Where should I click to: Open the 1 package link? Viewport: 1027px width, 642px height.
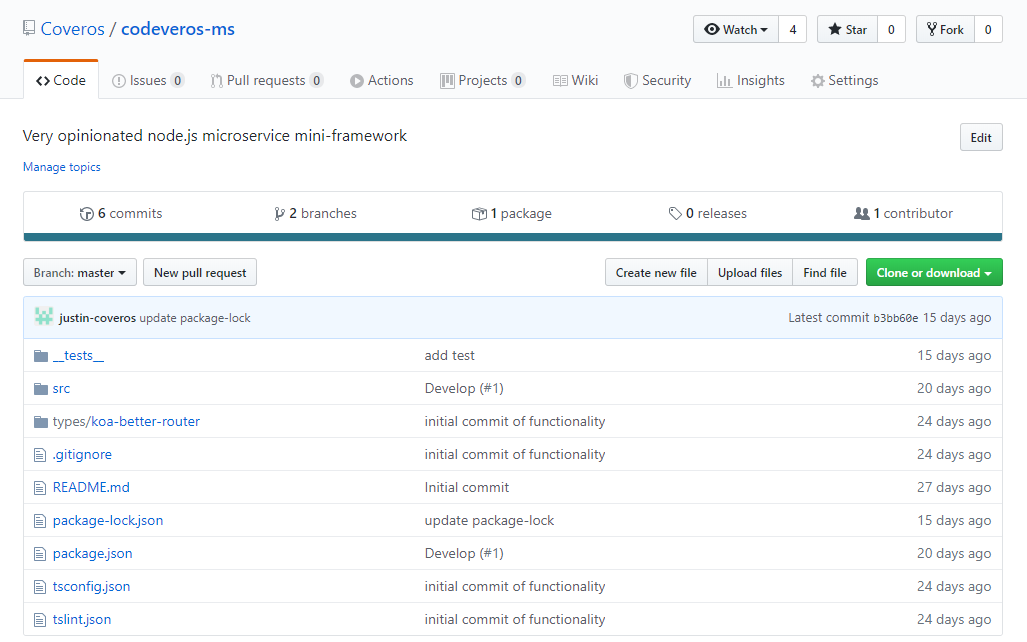[512, 214]
